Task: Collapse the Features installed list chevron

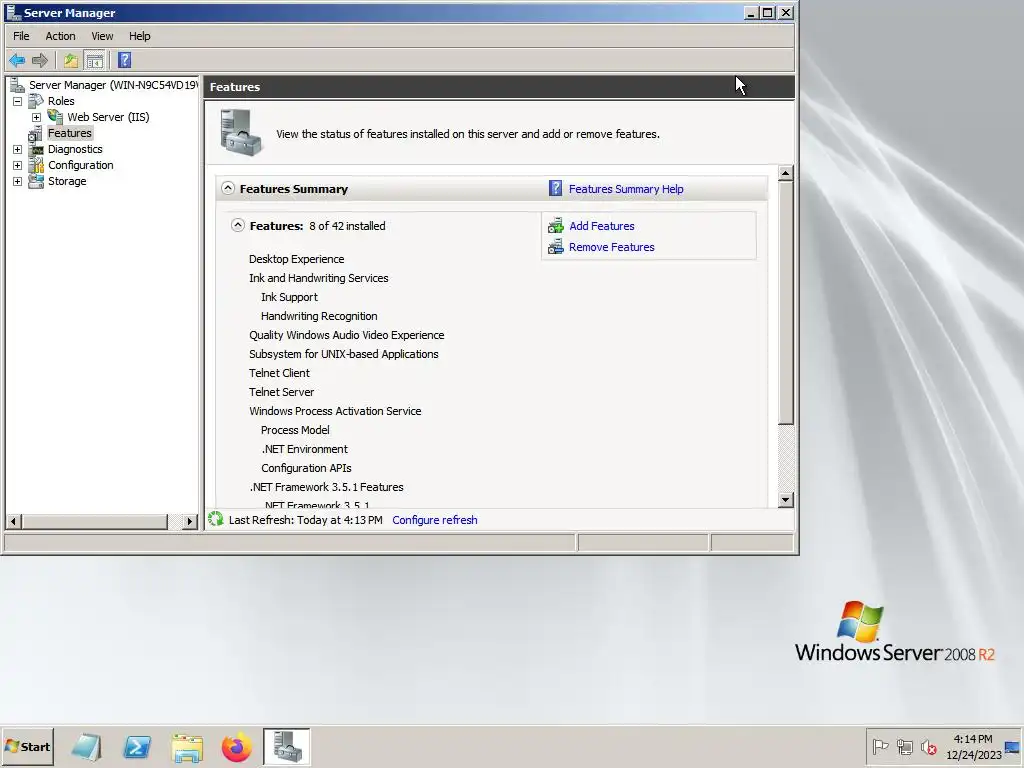Action: tap(238, 225)
